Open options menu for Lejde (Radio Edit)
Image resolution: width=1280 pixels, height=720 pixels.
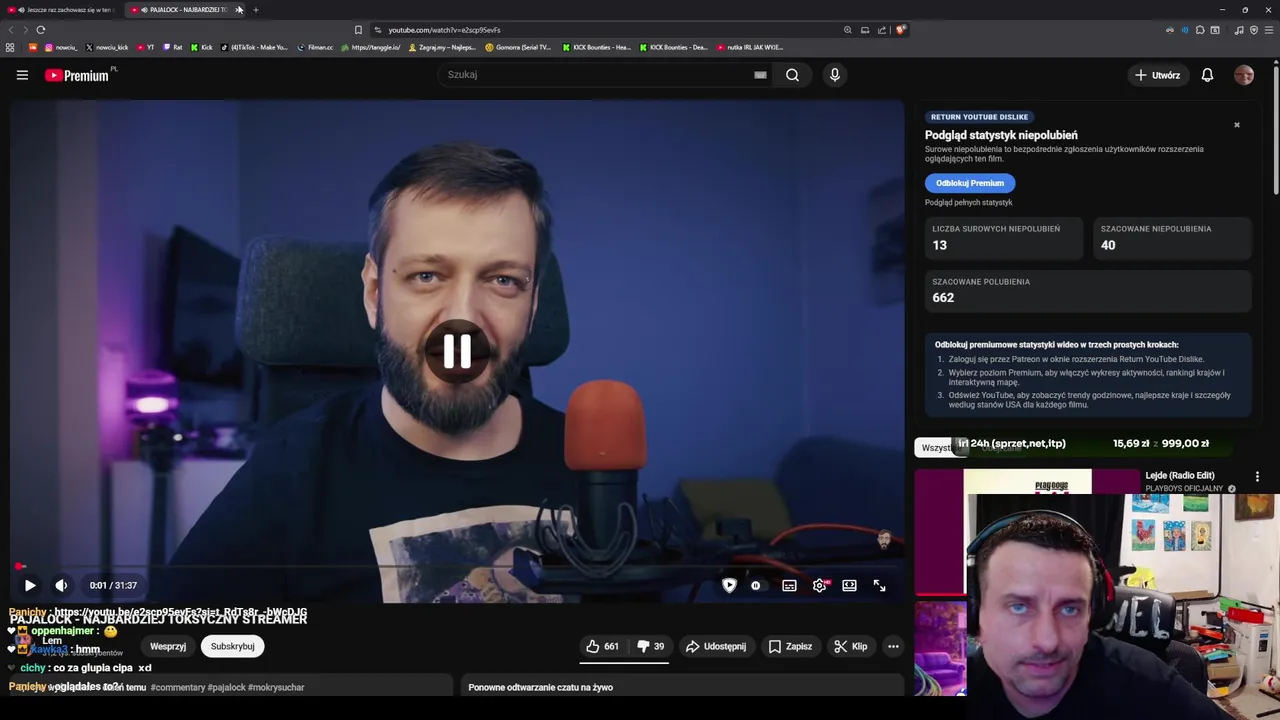1257,477
